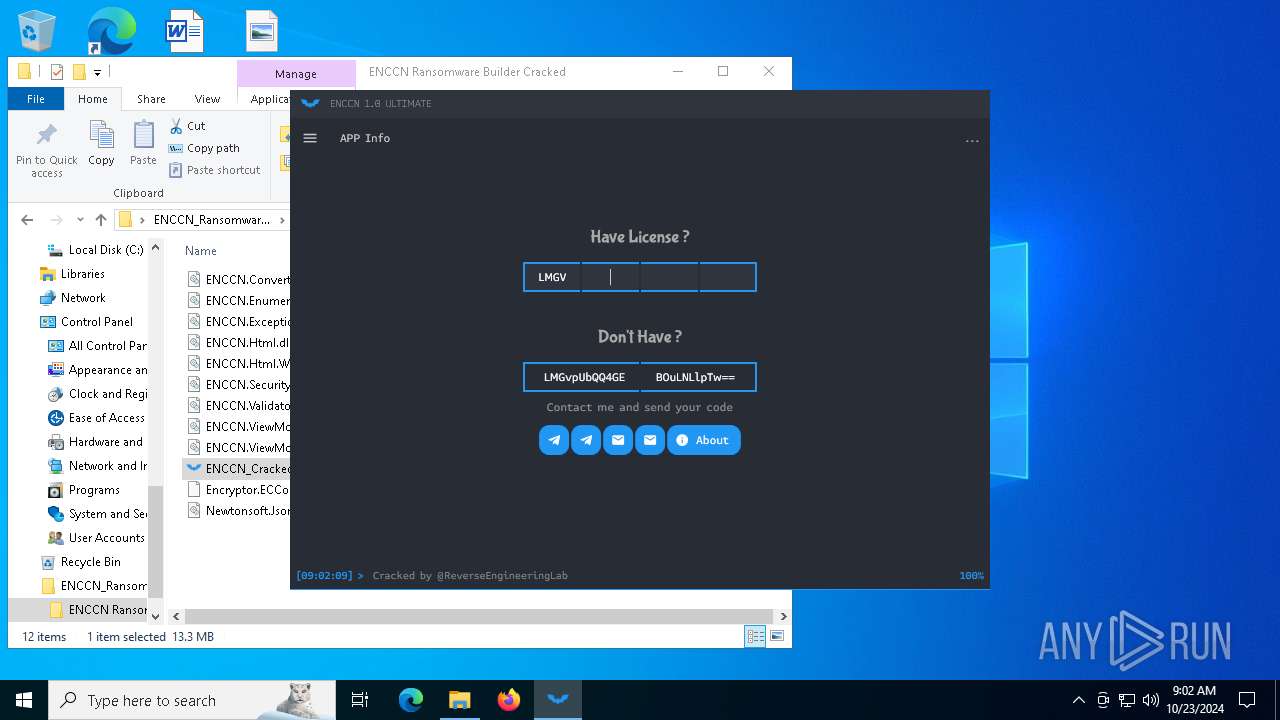Screen dimensions: 1280x720
Task: Select Ease of Access tree item
Action: (x=97, y=418)
